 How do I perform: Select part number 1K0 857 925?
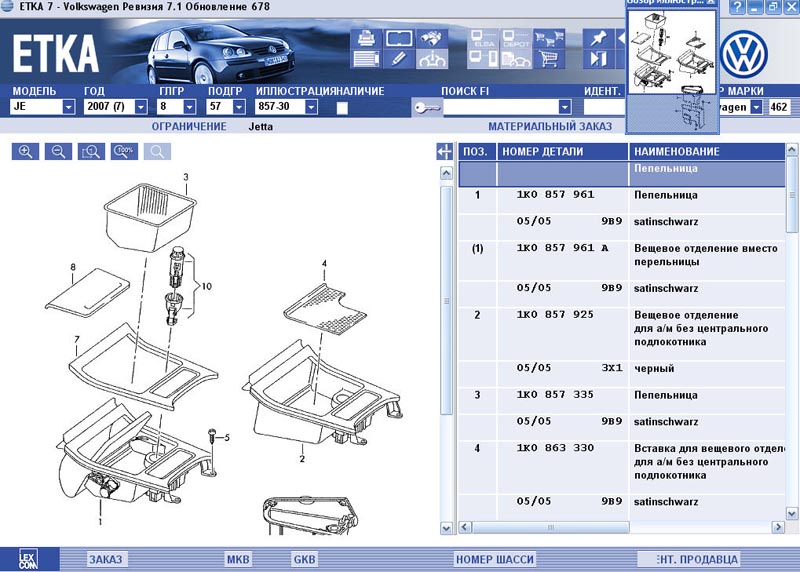555,314
